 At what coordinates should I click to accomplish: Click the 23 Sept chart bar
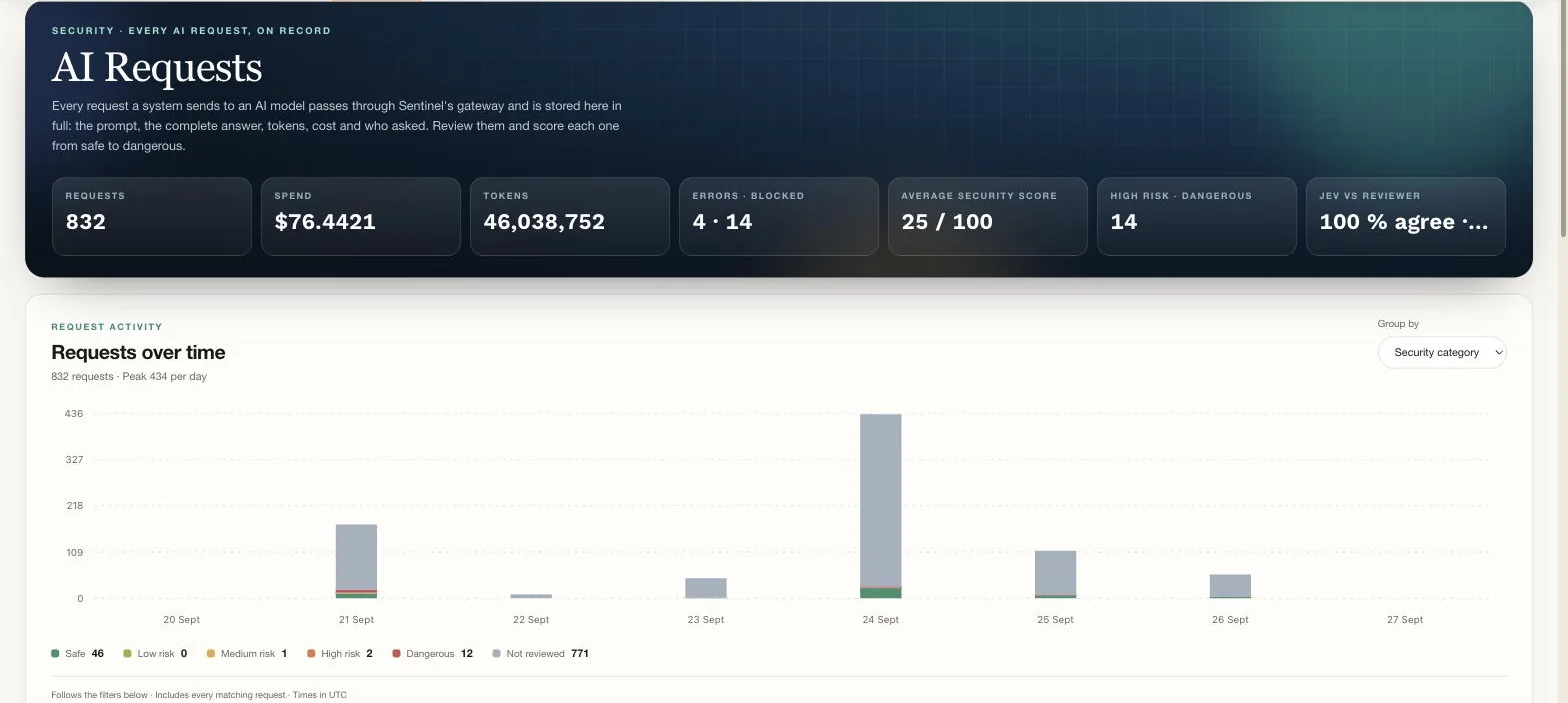tap(706, 588)
